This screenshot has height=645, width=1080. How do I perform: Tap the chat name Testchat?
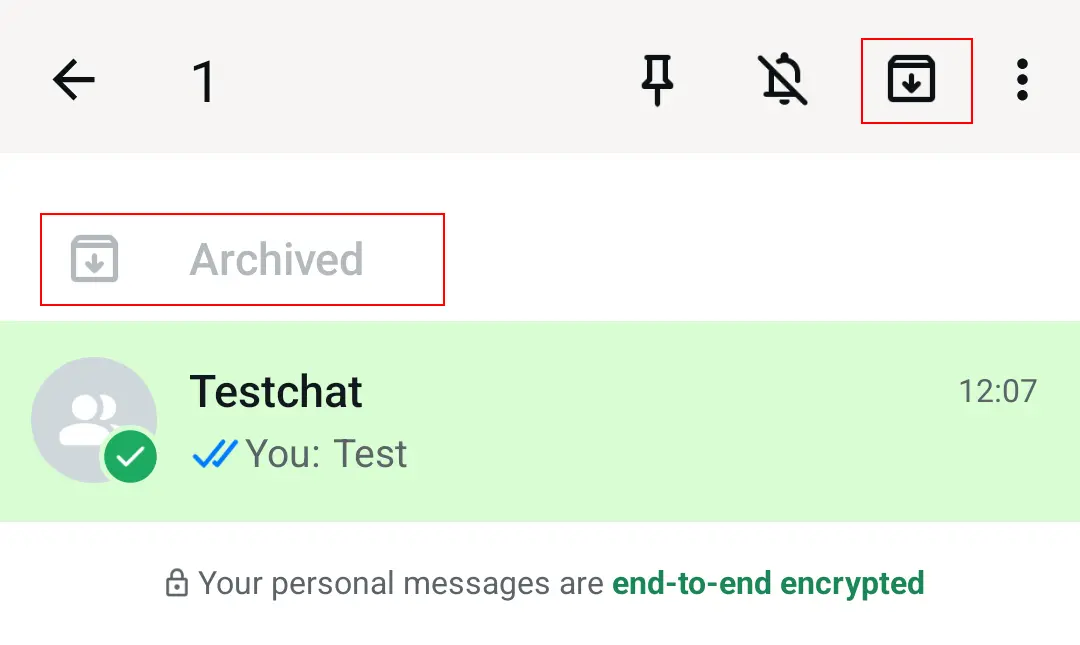pos(276,392)
